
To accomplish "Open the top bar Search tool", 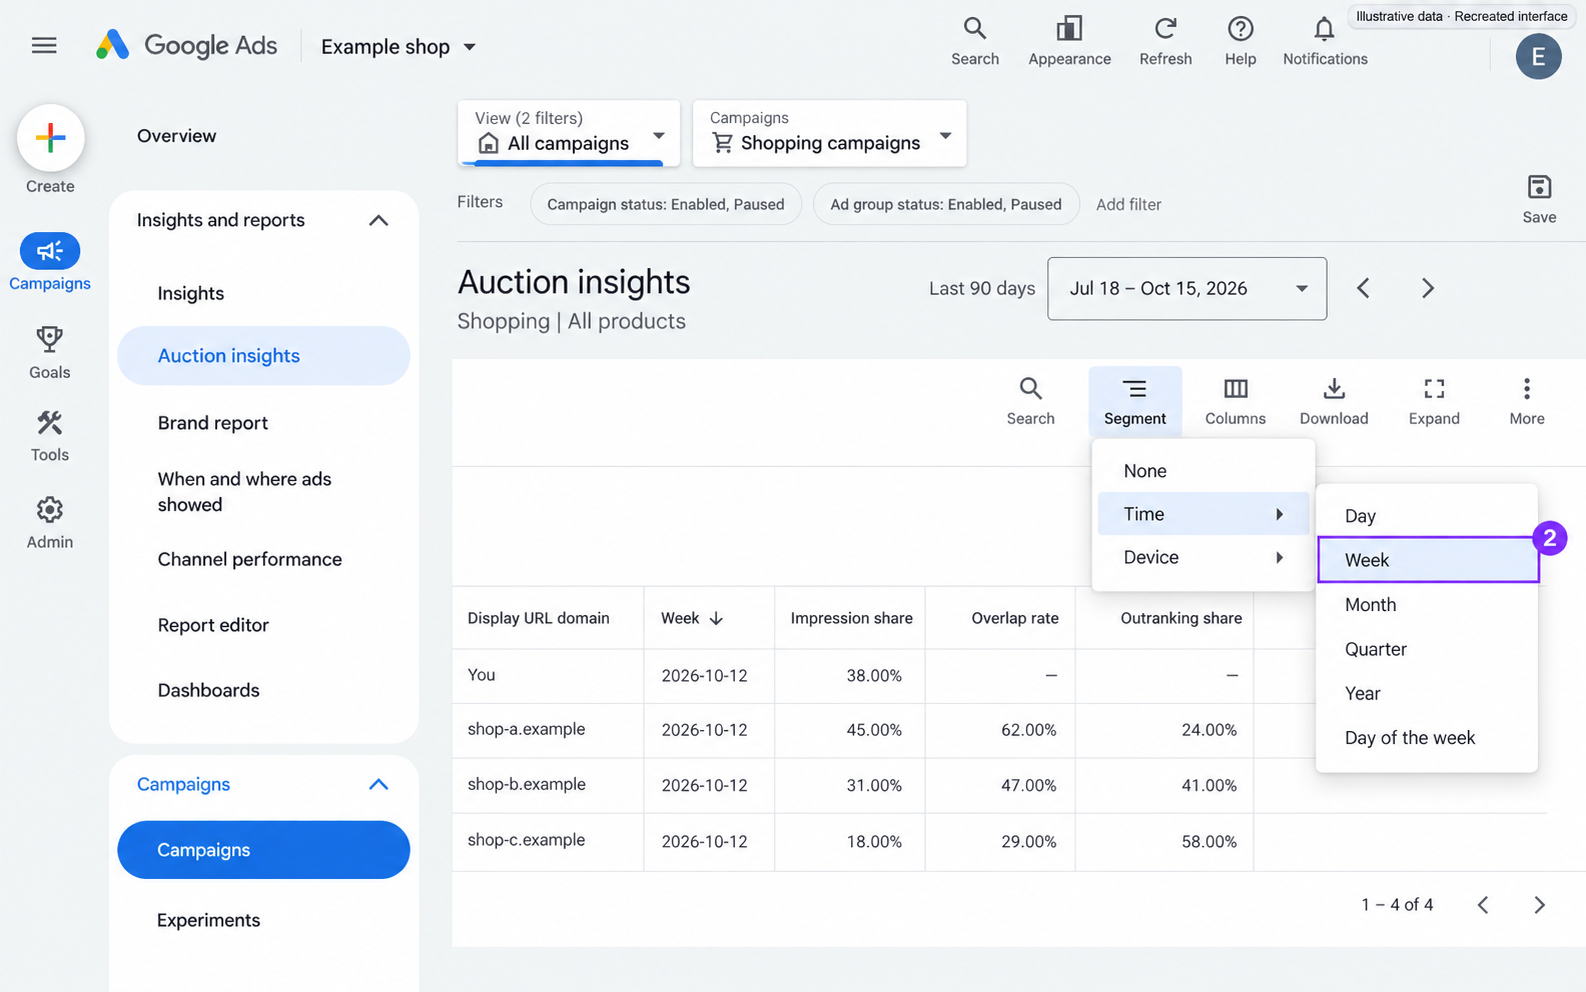I will 975,42.
